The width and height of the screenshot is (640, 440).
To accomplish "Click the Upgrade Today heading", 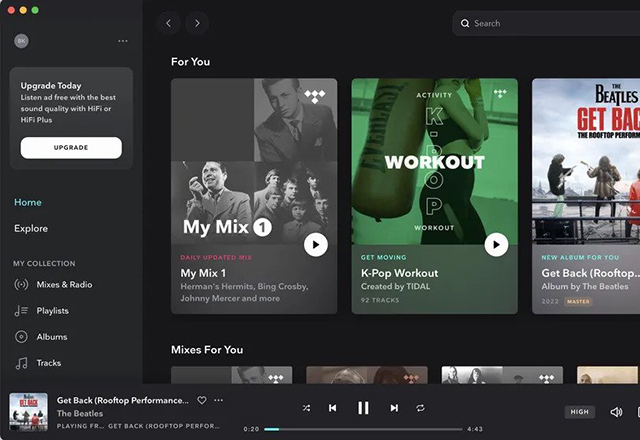I will tap(51, 86).
